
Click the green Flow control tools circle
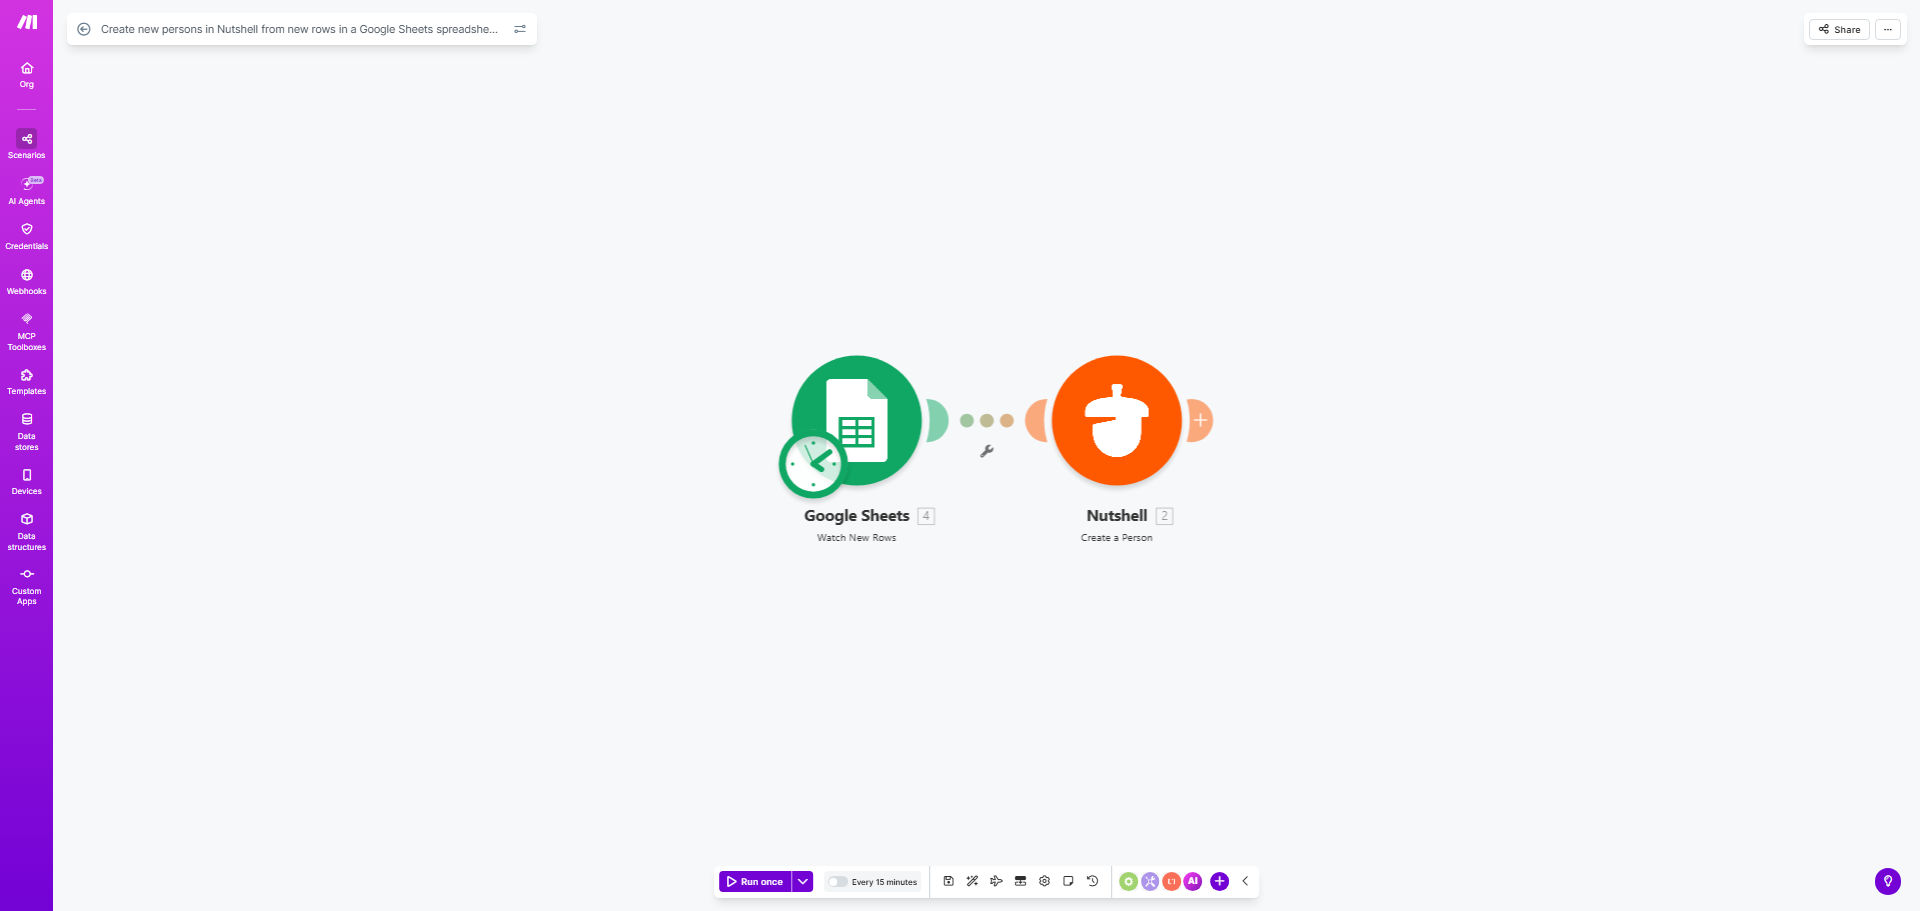pyautogui.click(x=1129, y=881)
